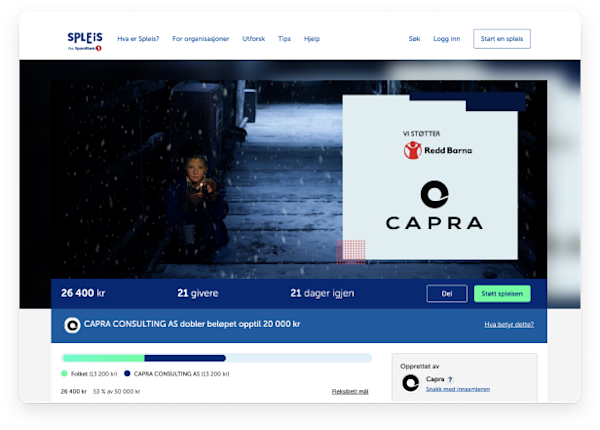Share the fundraiser with the Del button
This screenshot has width=600, height=430.
click(x=447, y=293)
